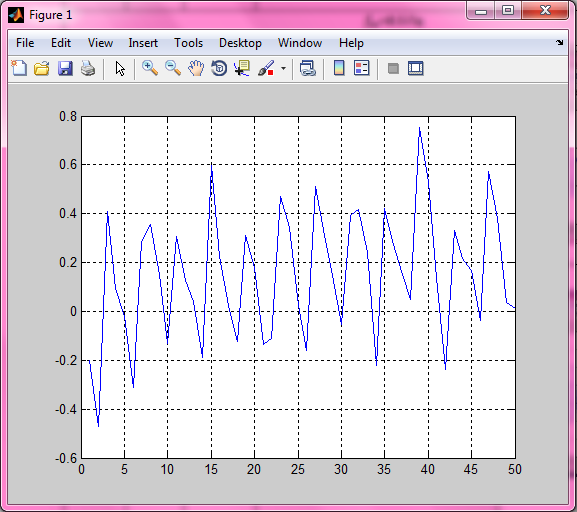Expand the Brush color dropdown arrow

click(x=283, y=68)
